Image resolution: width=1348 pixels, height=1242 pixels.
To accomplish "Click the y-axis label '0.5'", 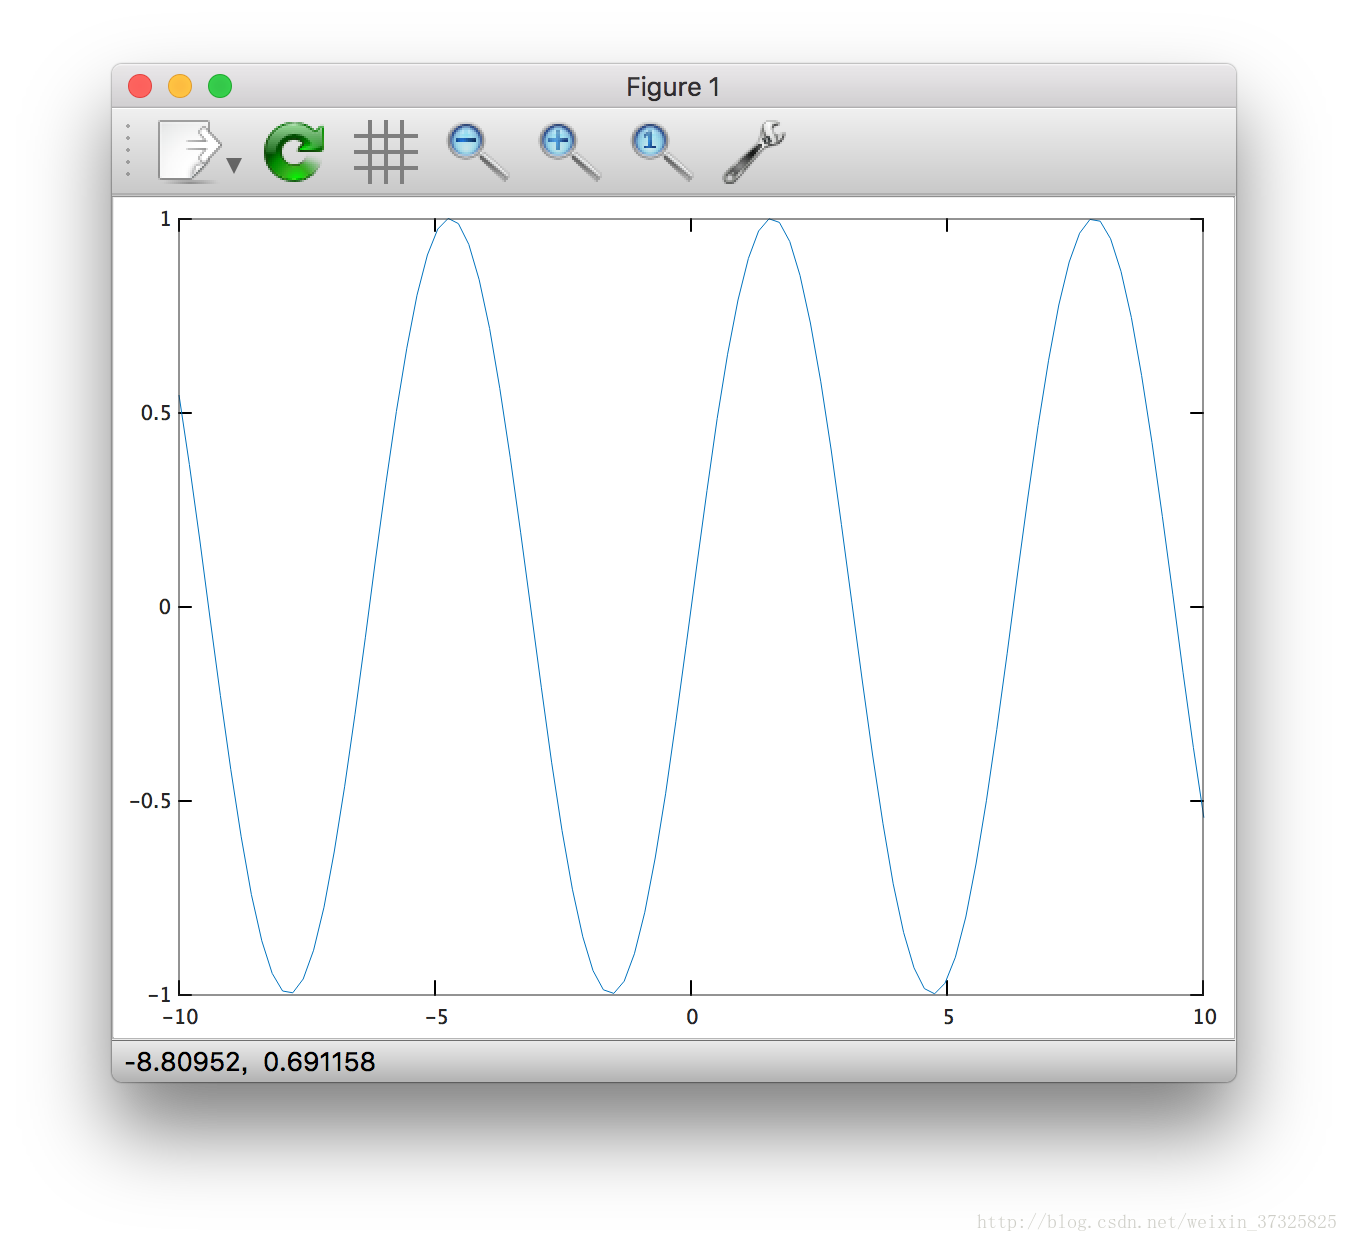I will [x=156, y=413].
